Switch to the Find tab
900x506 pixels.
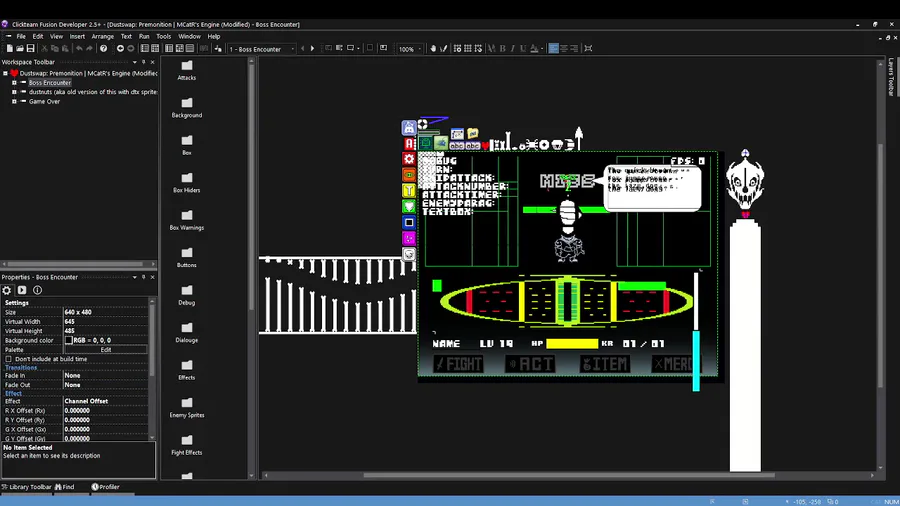tap(65, 487)
